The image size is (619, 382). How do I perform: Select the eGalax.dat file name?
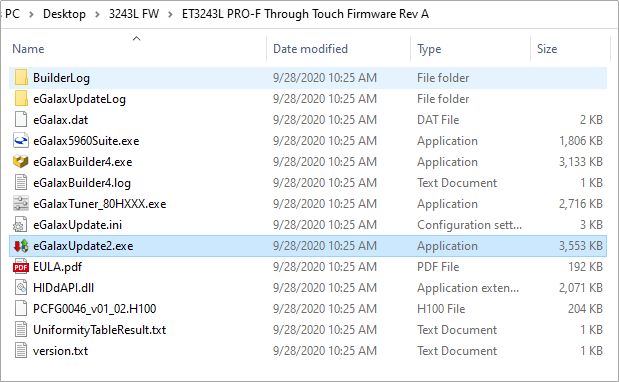tap(60, 120)
